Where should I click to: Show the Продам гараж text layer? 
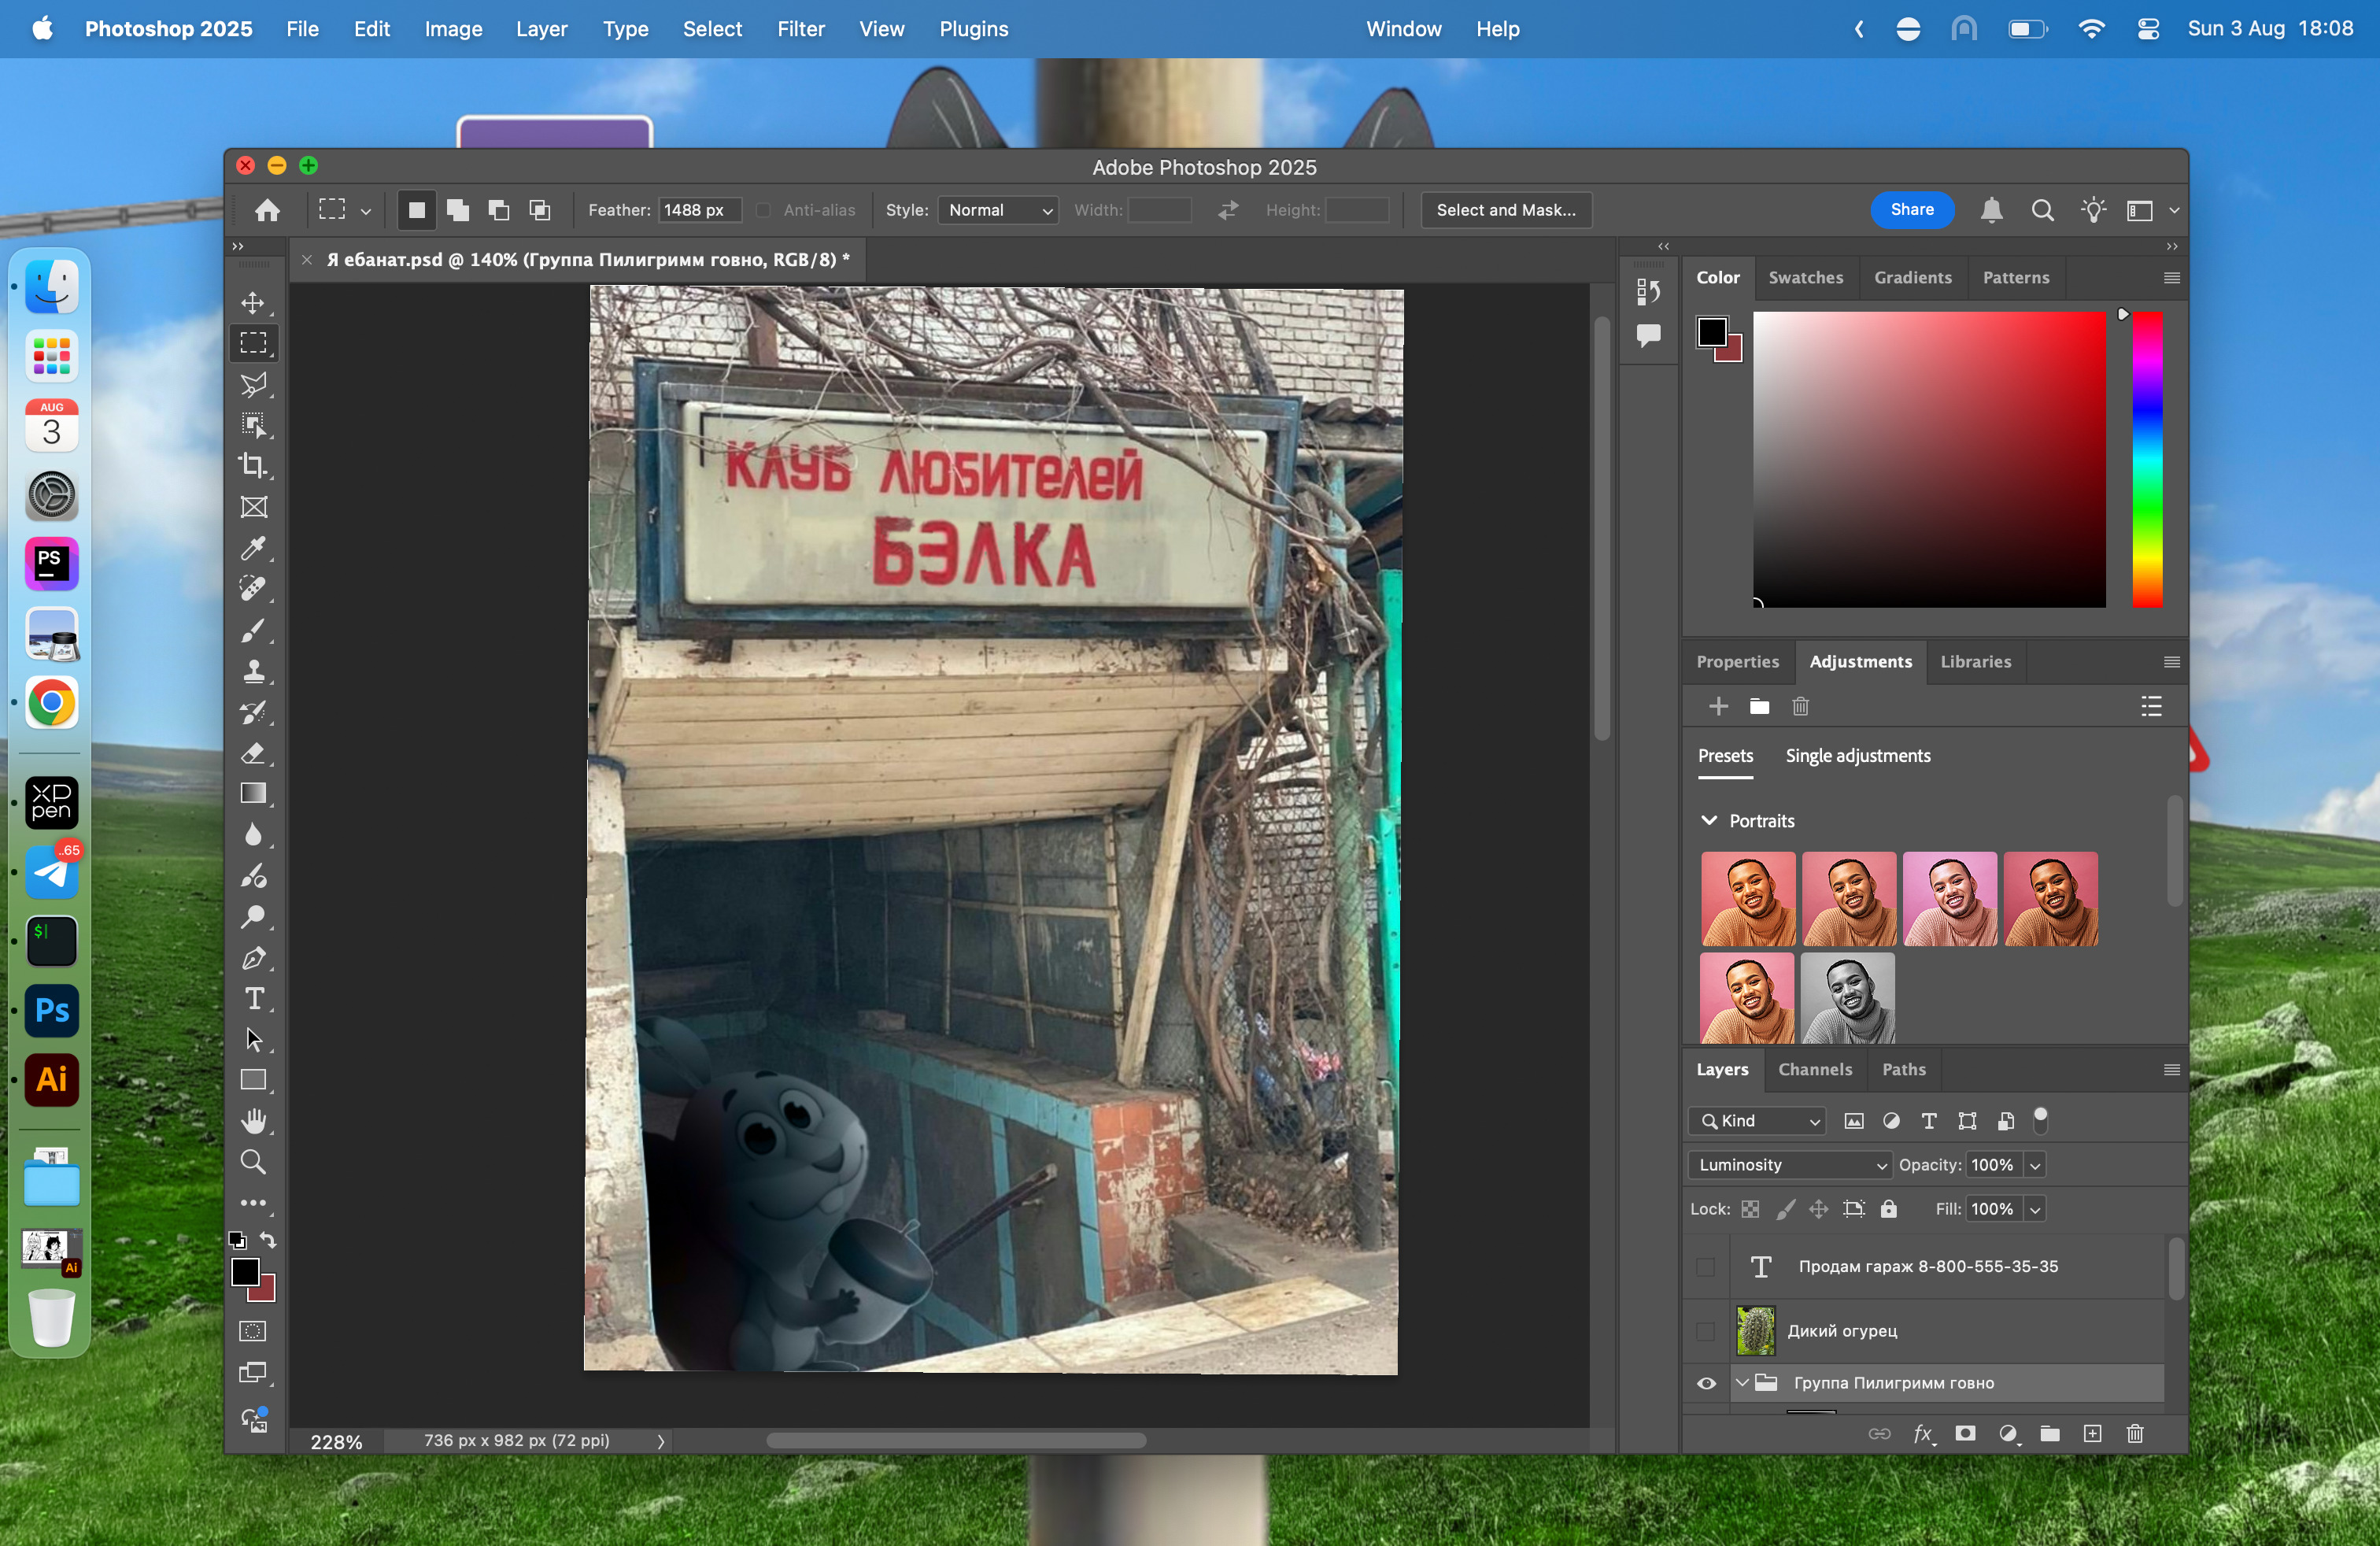[1706, 1267]
